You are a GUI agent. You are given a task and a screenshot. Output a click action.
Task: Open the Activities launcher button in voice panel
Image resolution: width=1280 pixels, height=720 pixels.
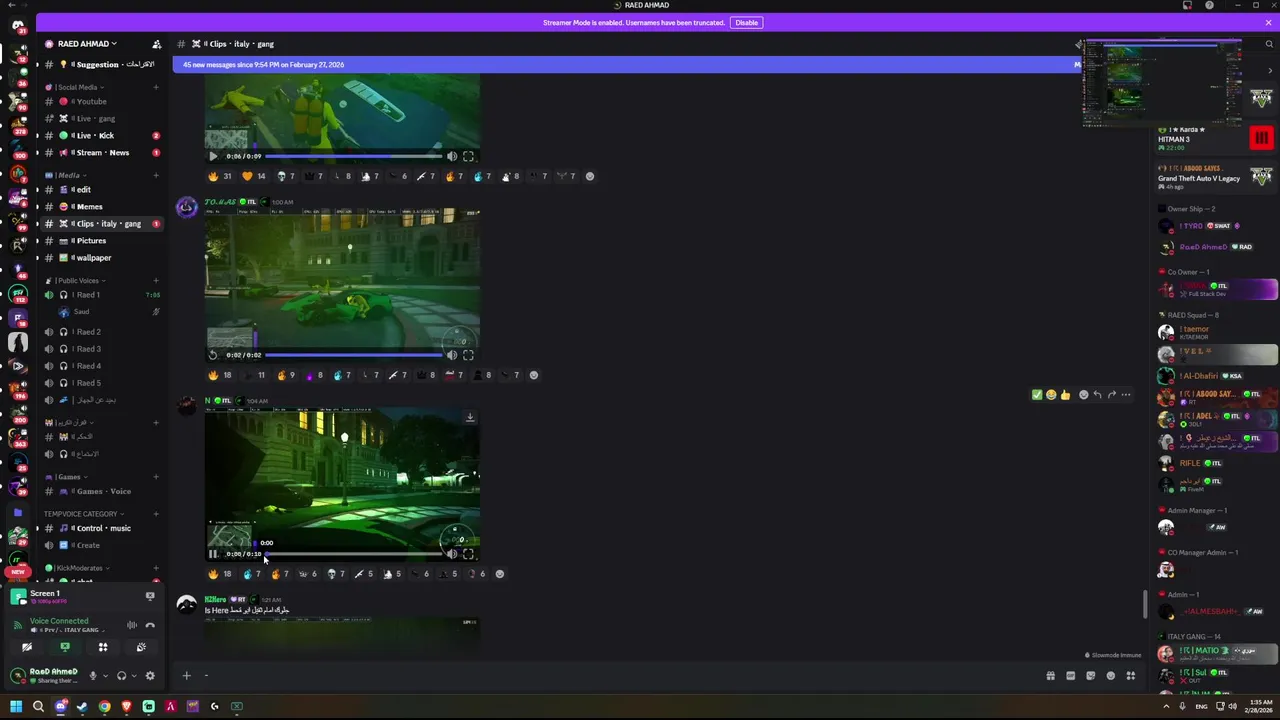103,647
